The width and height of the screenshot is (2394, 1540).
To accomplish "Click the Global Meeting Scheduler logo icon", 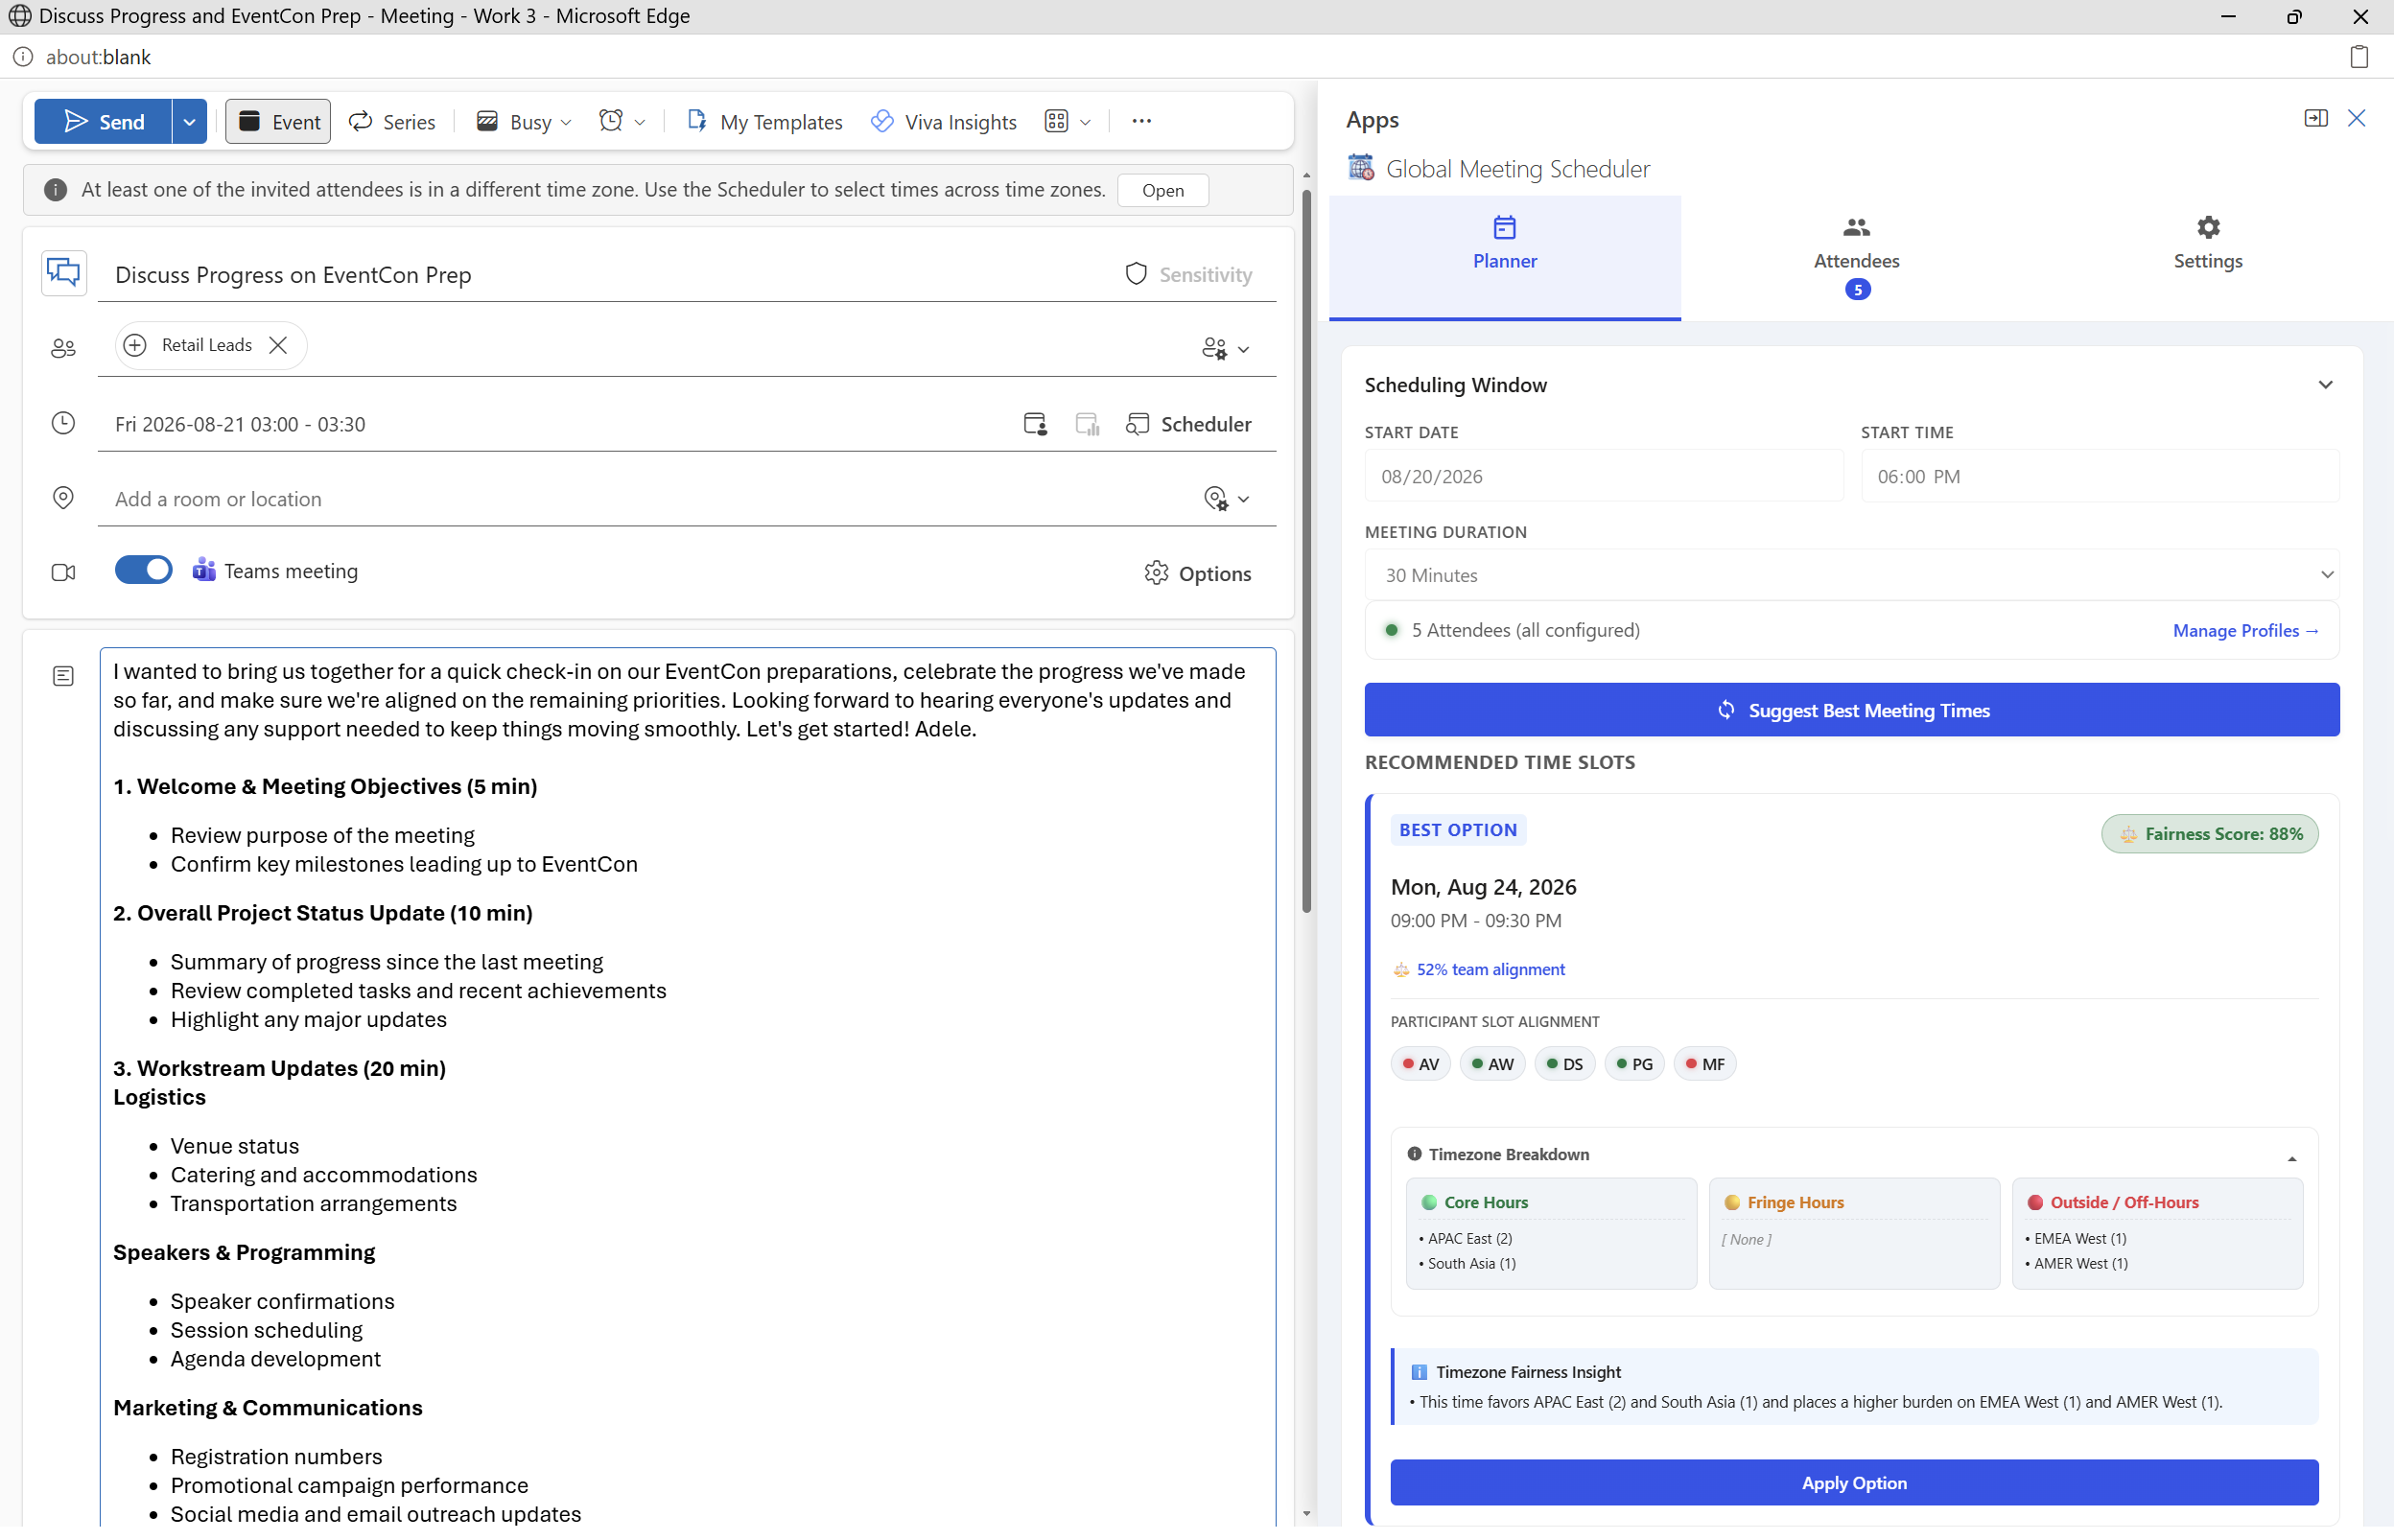I will [x=1361, y=167].
